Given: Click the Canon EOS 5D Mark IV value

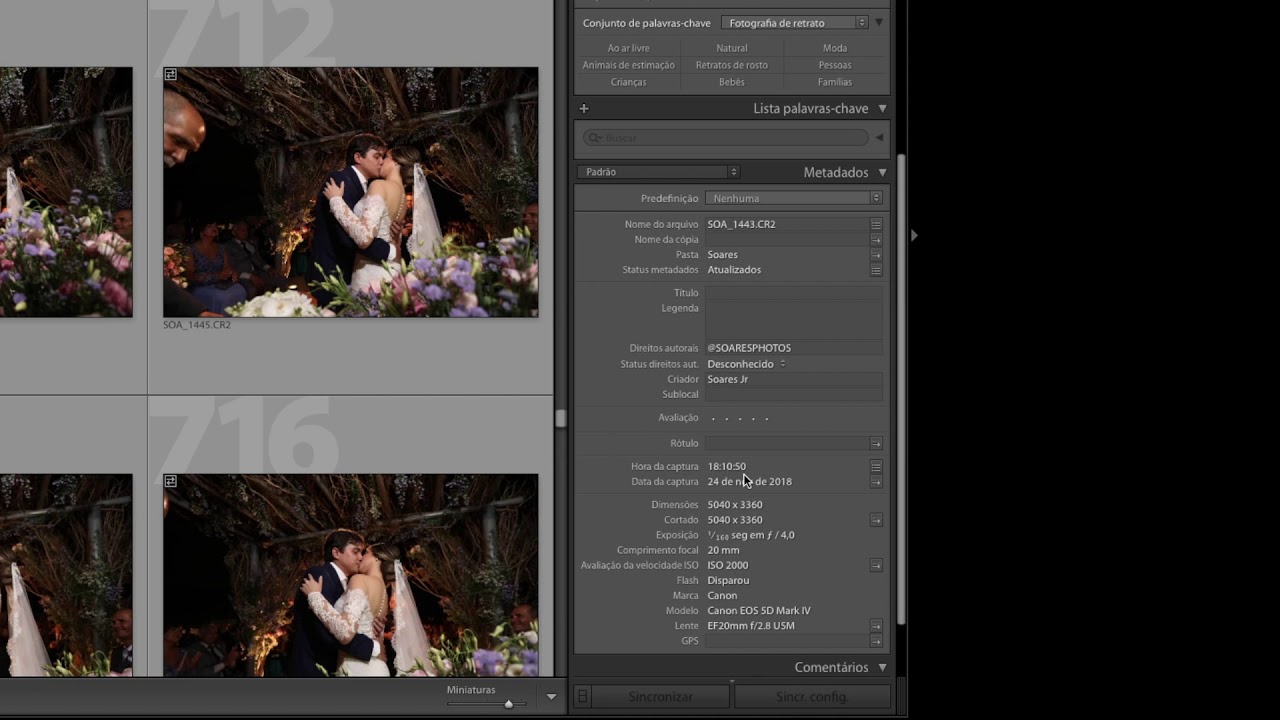Looking at the screenshot, I should tap(759, 611).
